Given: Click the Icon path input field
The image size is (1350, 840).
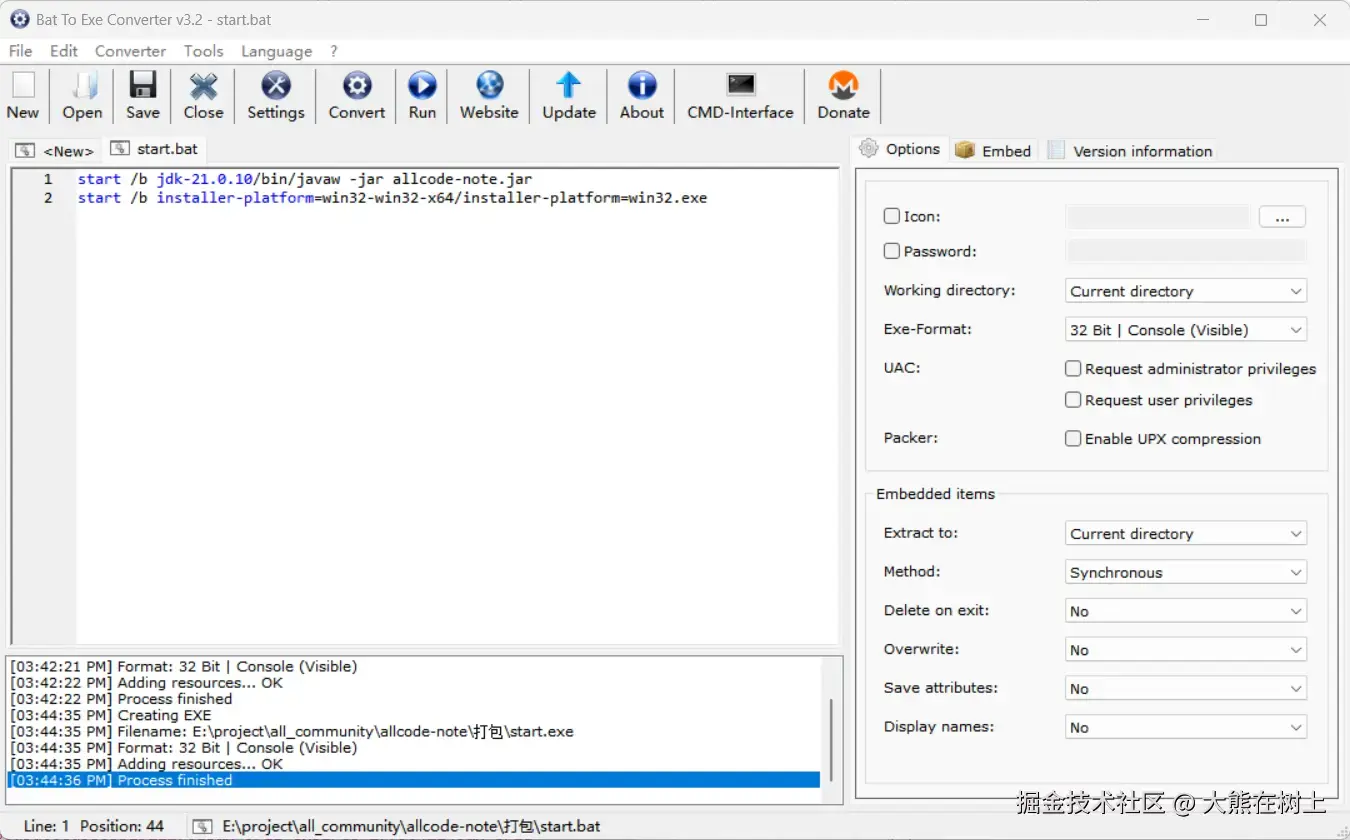Looking at the screenshot, I should pos(1158,217).
